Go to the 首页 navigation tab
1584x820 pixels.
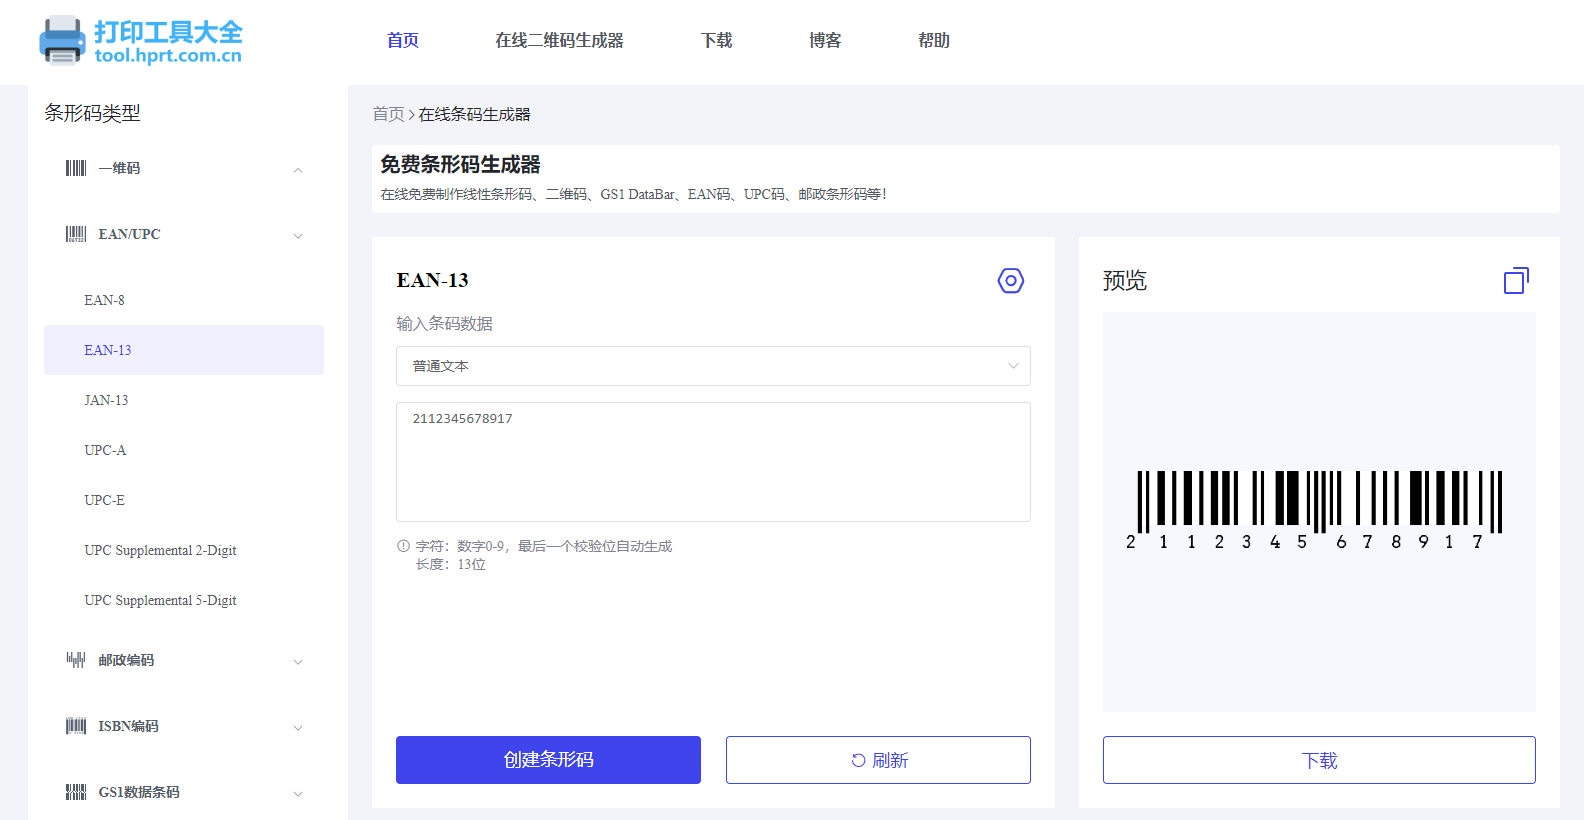(403, 40)
